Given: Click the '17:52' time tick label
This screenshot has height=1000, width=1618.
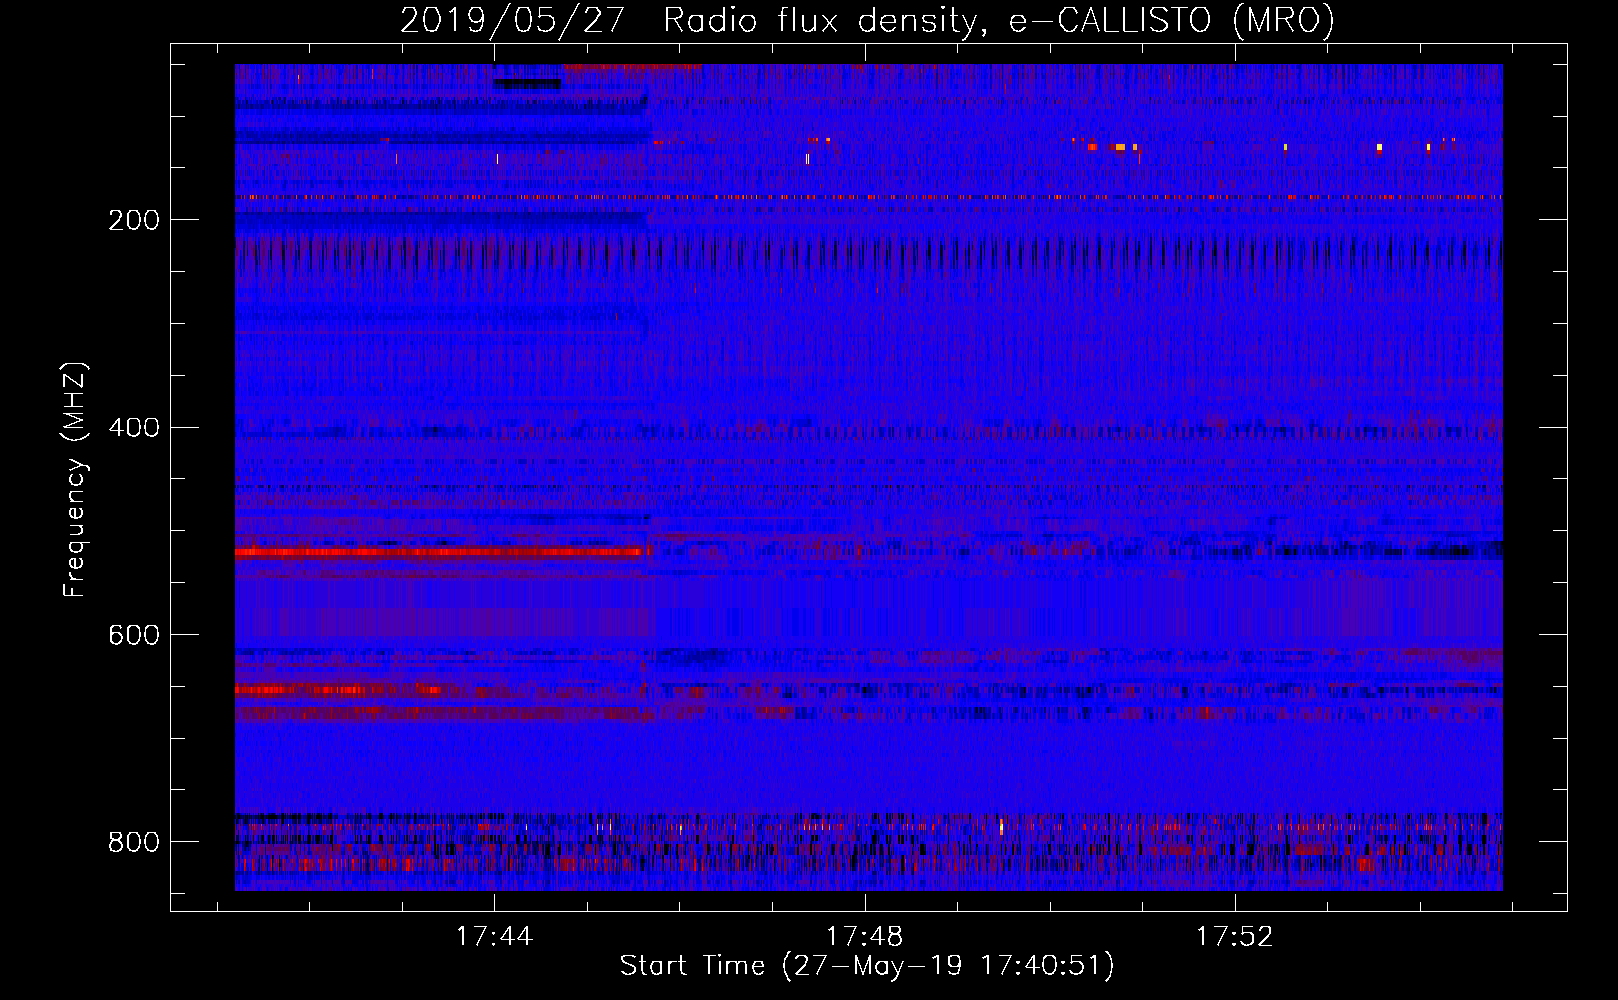Looking at the screenshot, I should (1234, 937).
